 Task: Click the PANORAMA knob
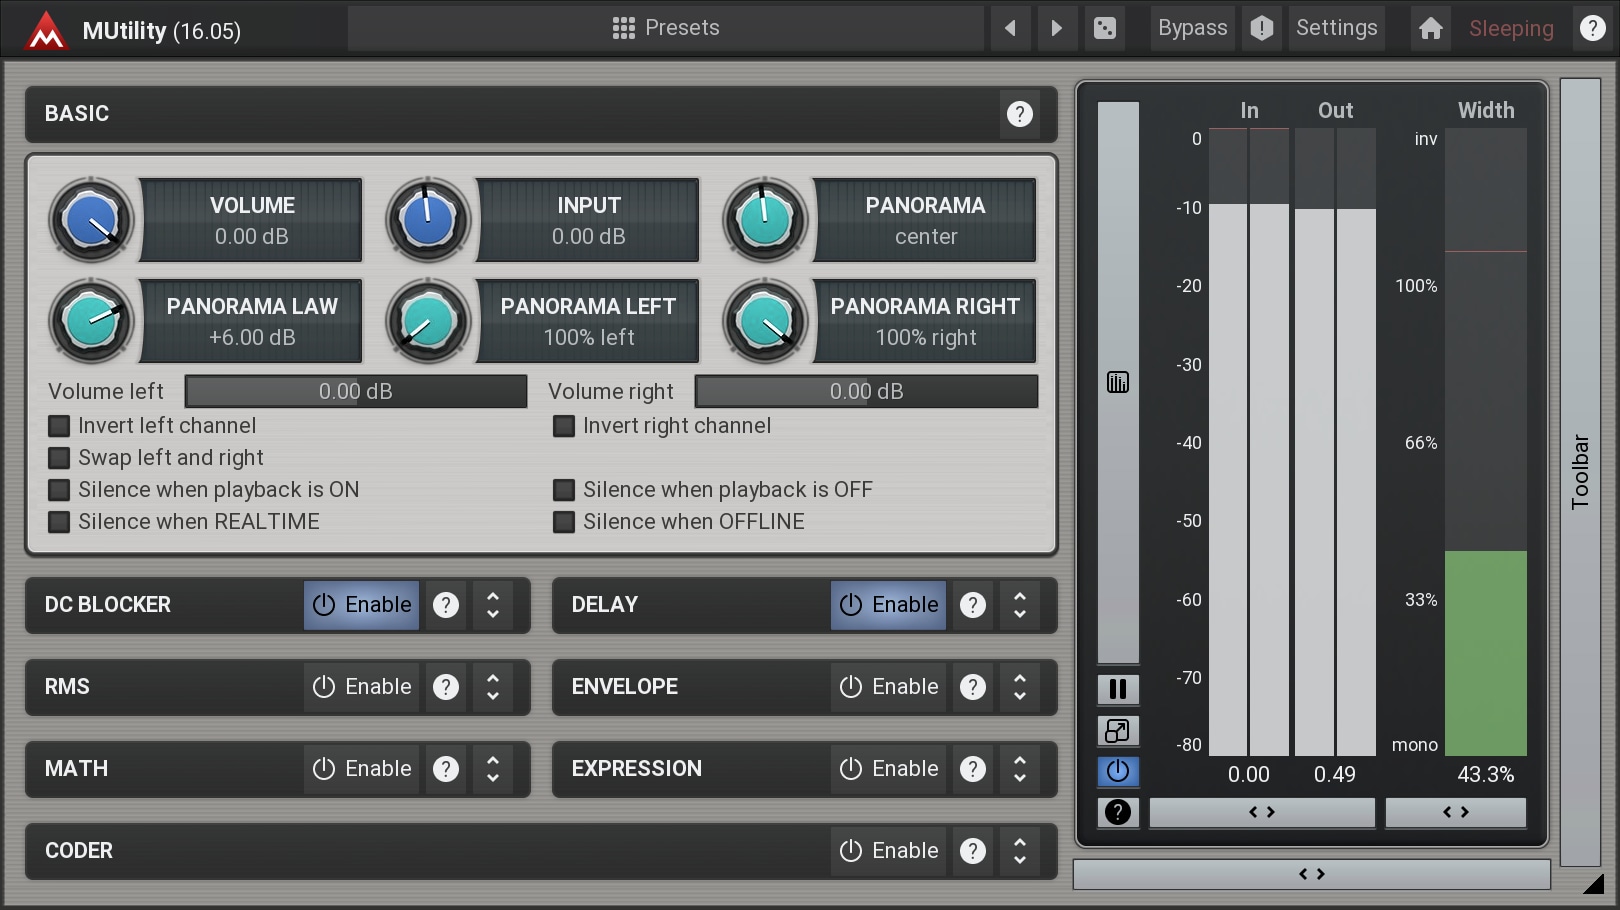pos(765,220)
